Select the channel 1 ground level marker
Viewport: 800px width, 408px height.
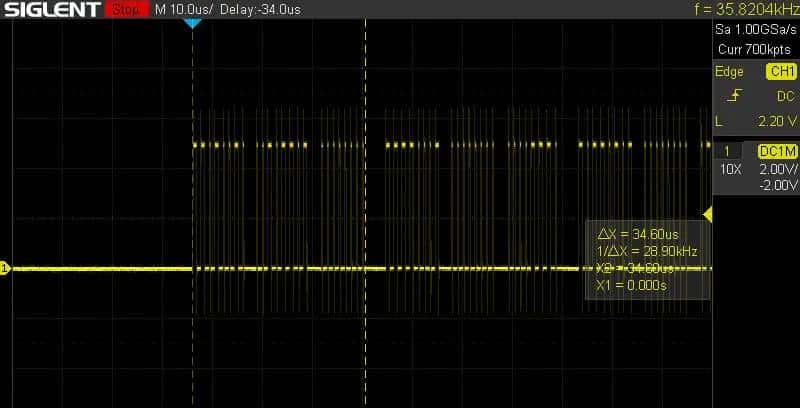[x=4, y=268]
